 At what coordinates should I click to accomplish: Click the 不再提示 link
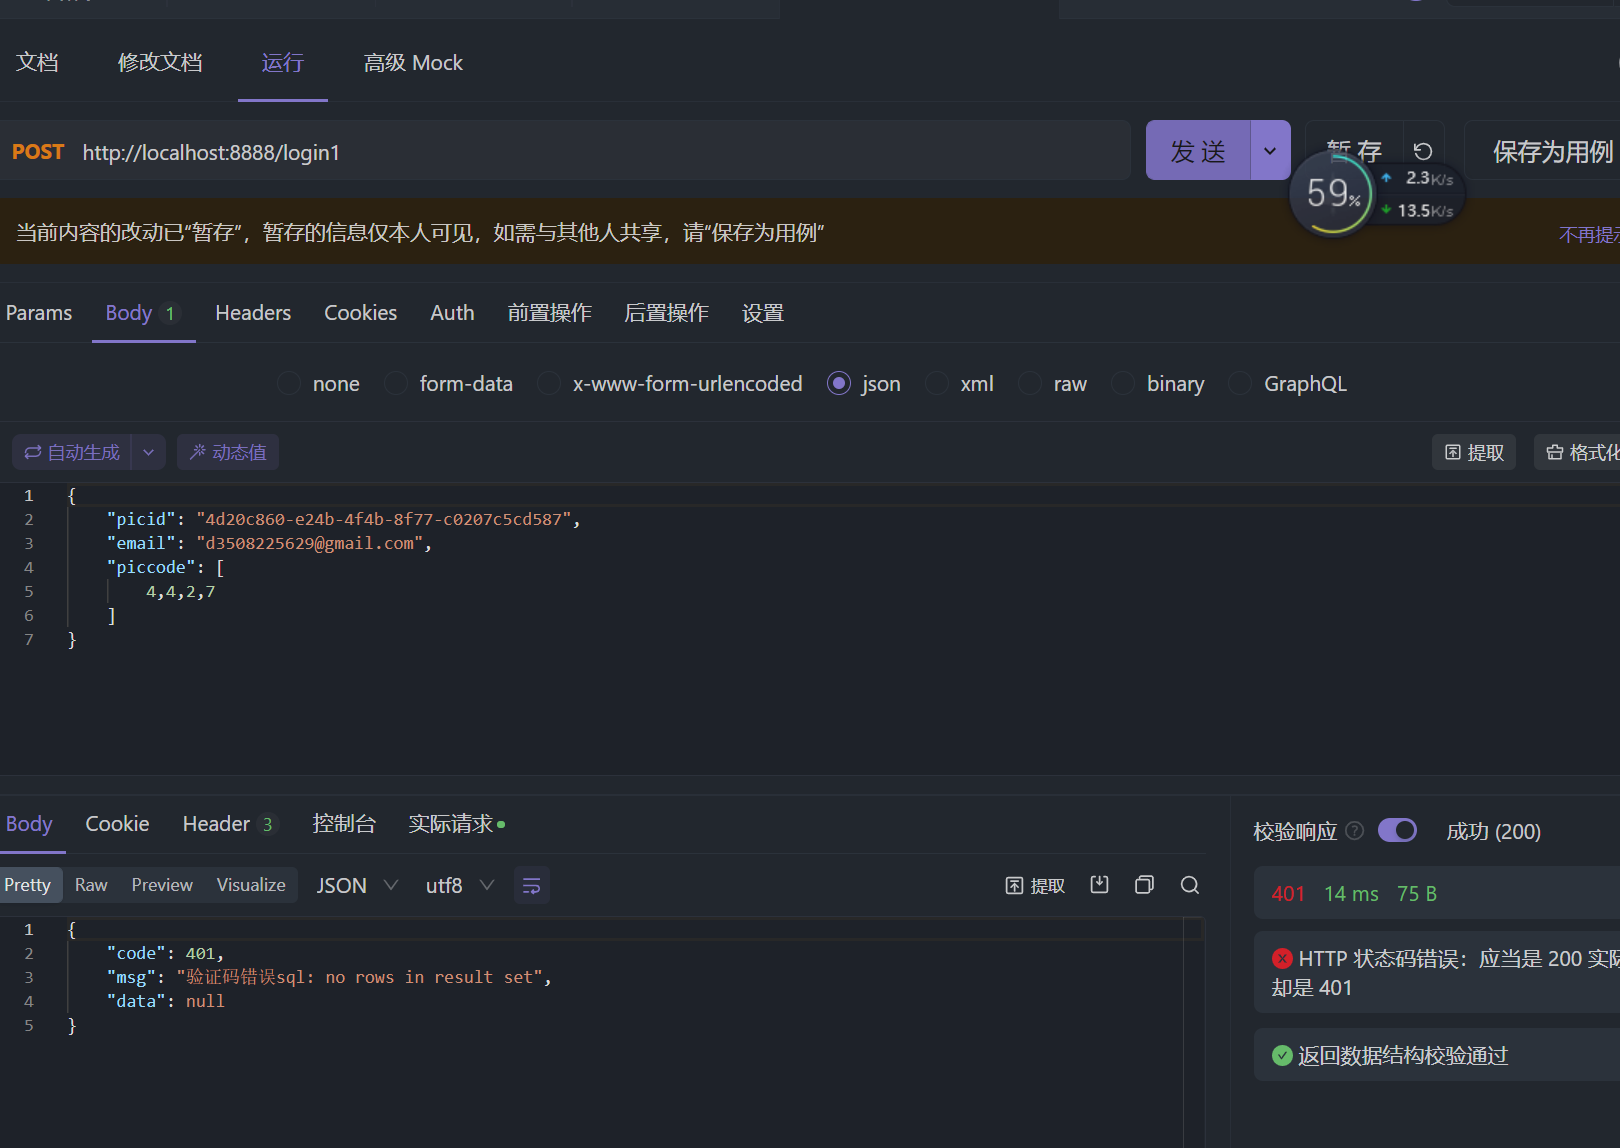pyautogui.click(x=1589, y=234)
